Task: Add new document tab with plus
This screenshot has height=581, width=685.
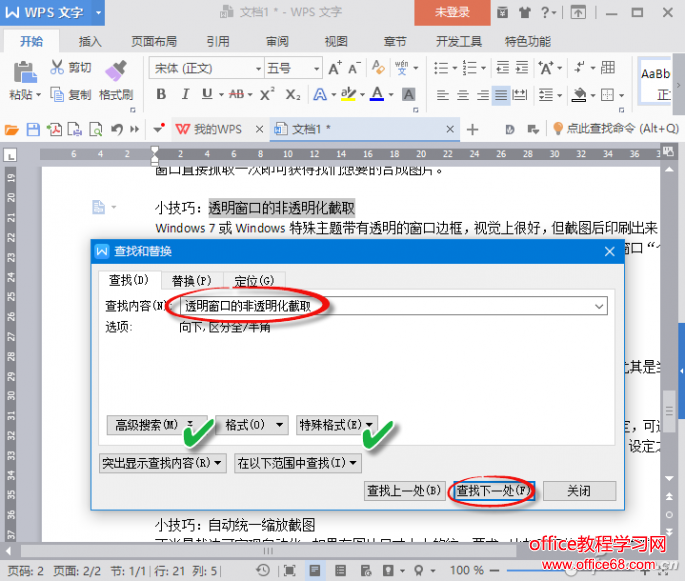Action: coord(472,129)
